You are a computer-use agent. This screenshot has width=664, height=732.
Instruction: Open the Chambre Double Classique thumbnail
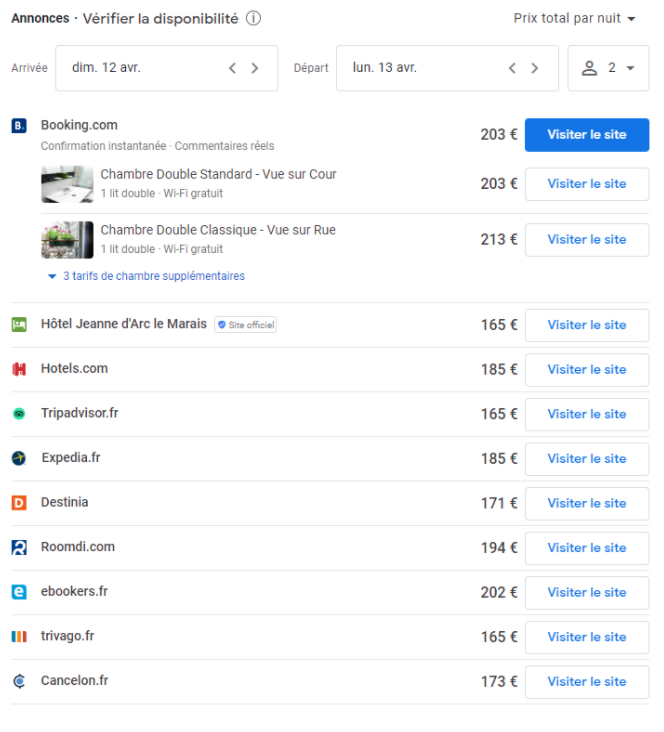(67, 240)
